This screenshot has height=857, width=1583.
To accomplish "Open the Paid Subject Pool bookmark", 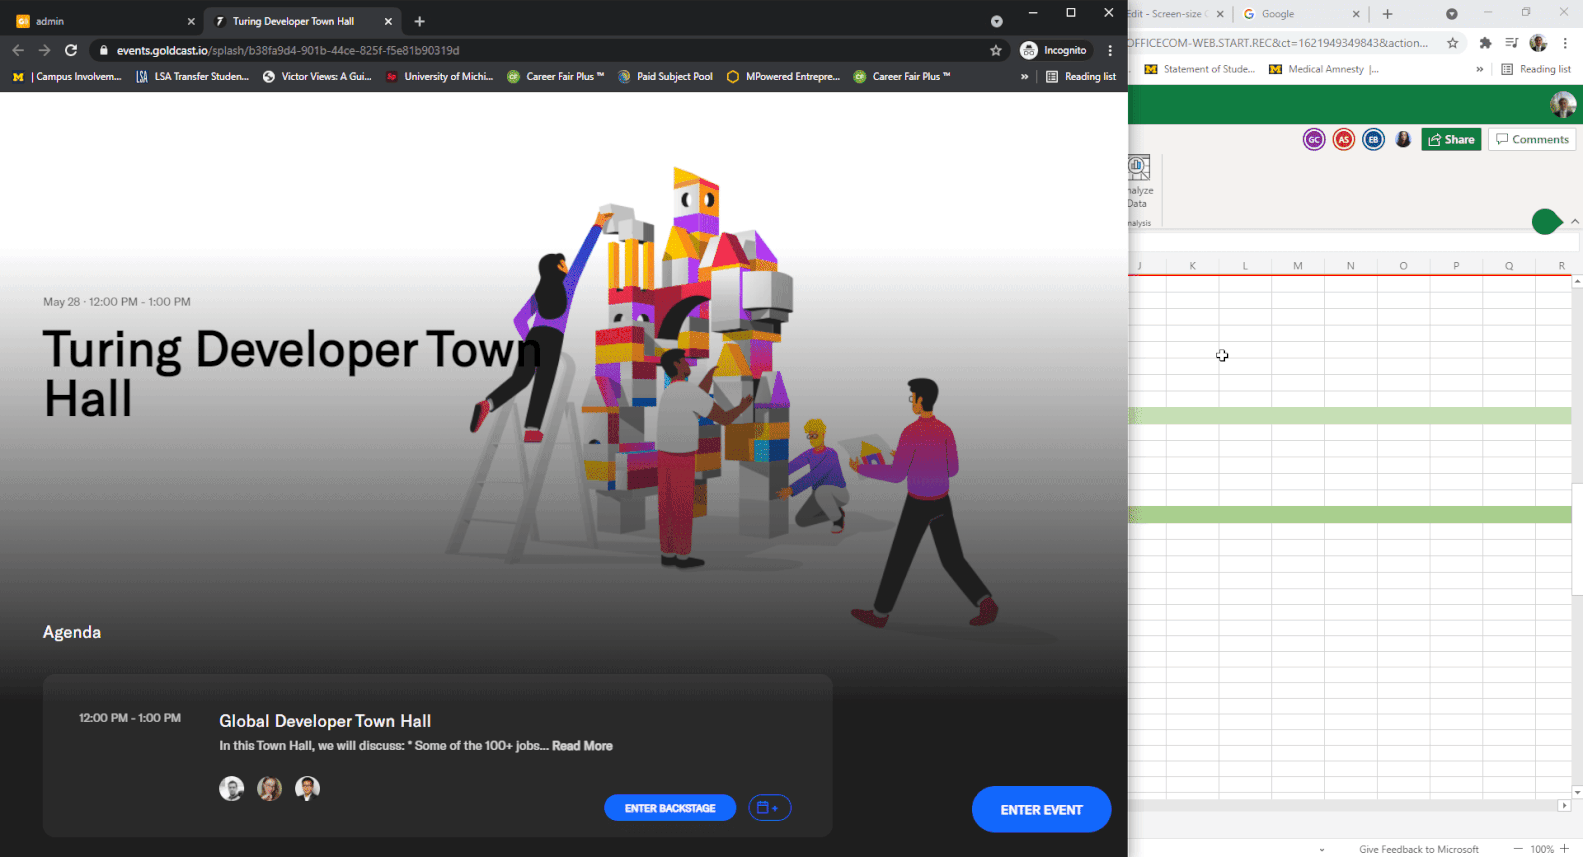I will (x=665, y=76).
